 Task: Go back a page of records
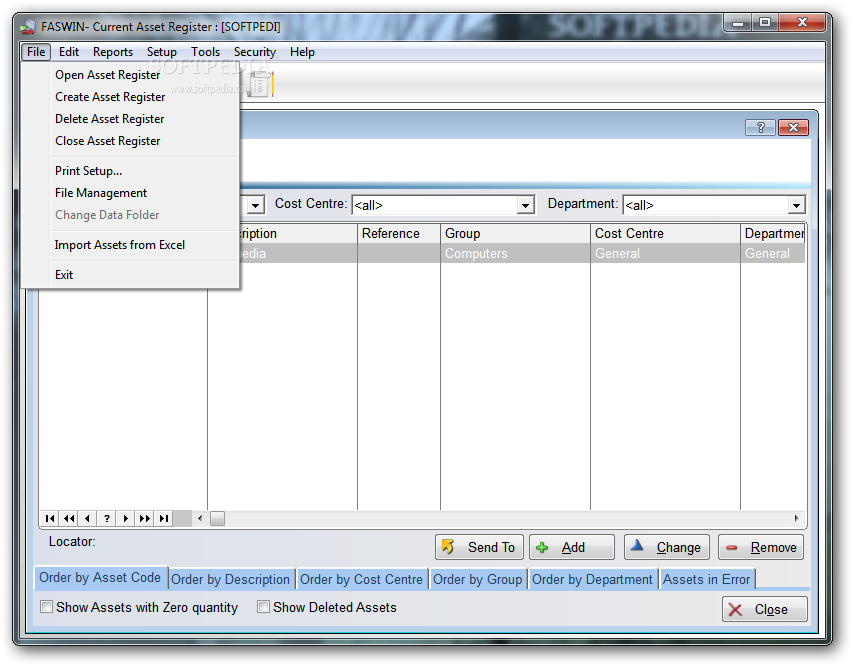click(69, 519)
